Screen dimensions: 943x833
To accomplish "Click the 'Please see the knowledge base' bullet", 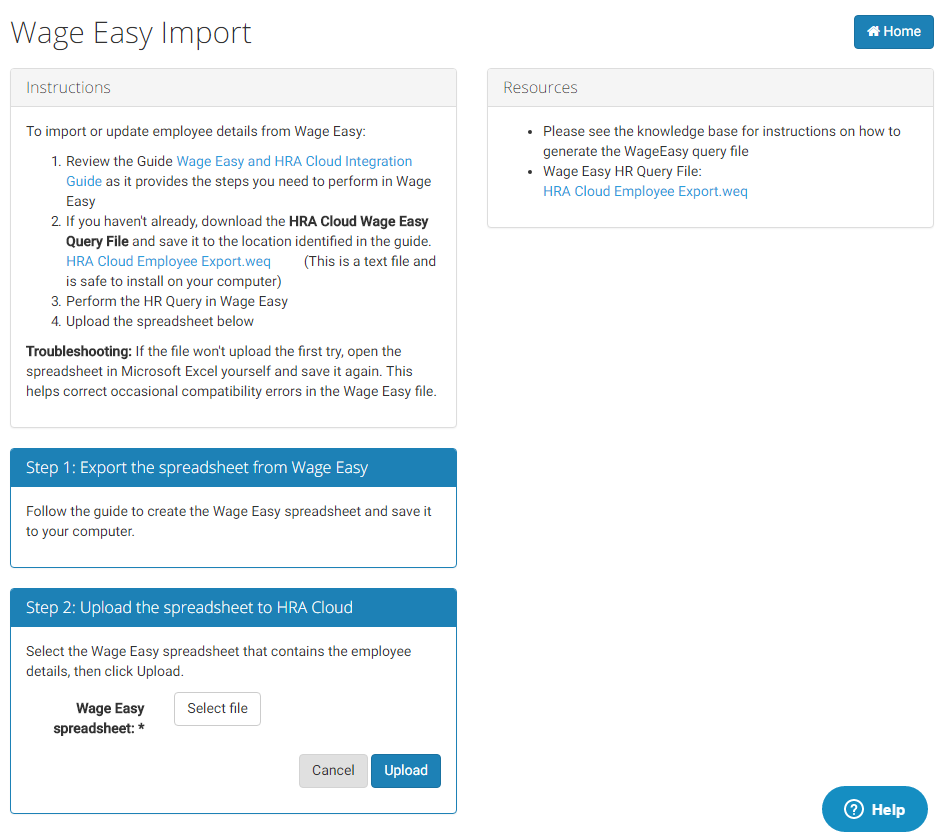I will click(722, 141).
